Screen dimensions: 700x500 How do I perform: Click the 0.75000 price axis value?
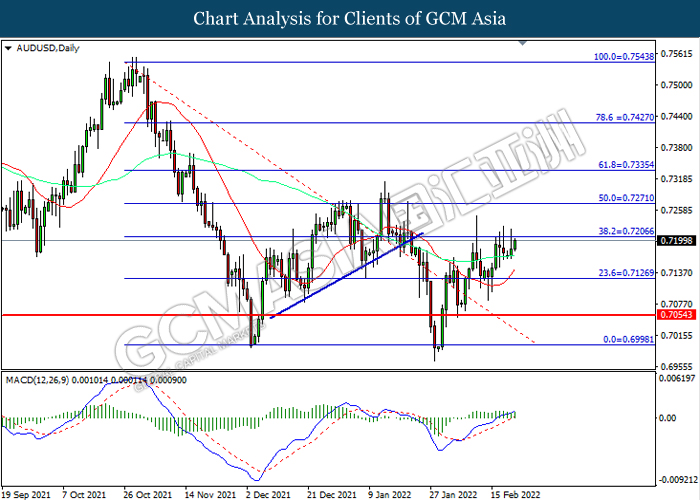point(676,85)
